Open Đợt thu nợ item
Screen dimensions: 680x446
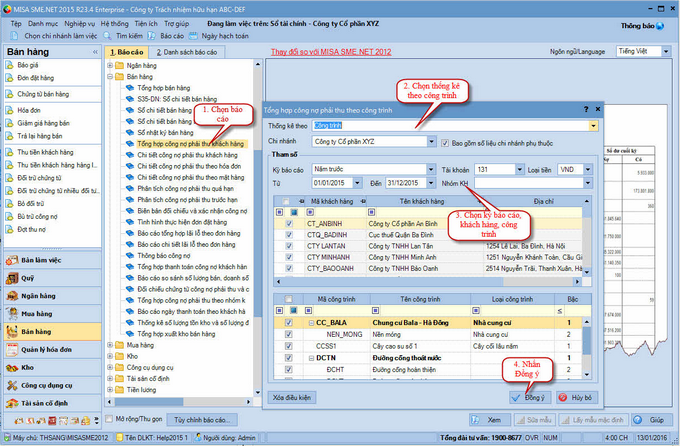point(31,230)
